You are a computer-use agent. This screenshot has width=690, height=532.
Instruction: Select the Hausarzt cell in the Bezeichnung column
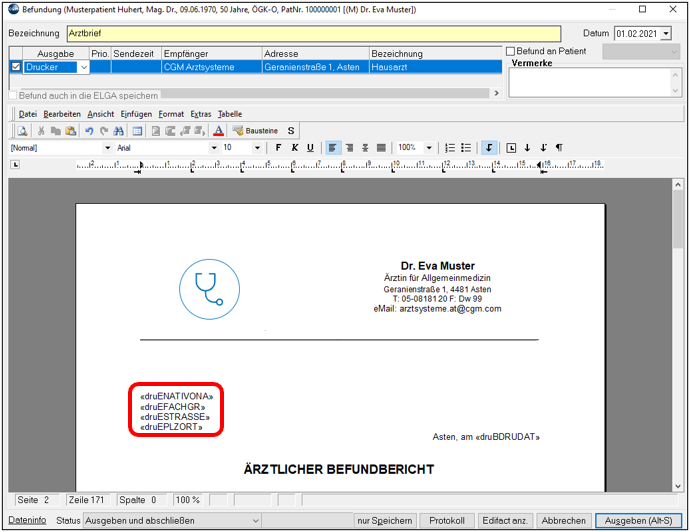point(435,67)
